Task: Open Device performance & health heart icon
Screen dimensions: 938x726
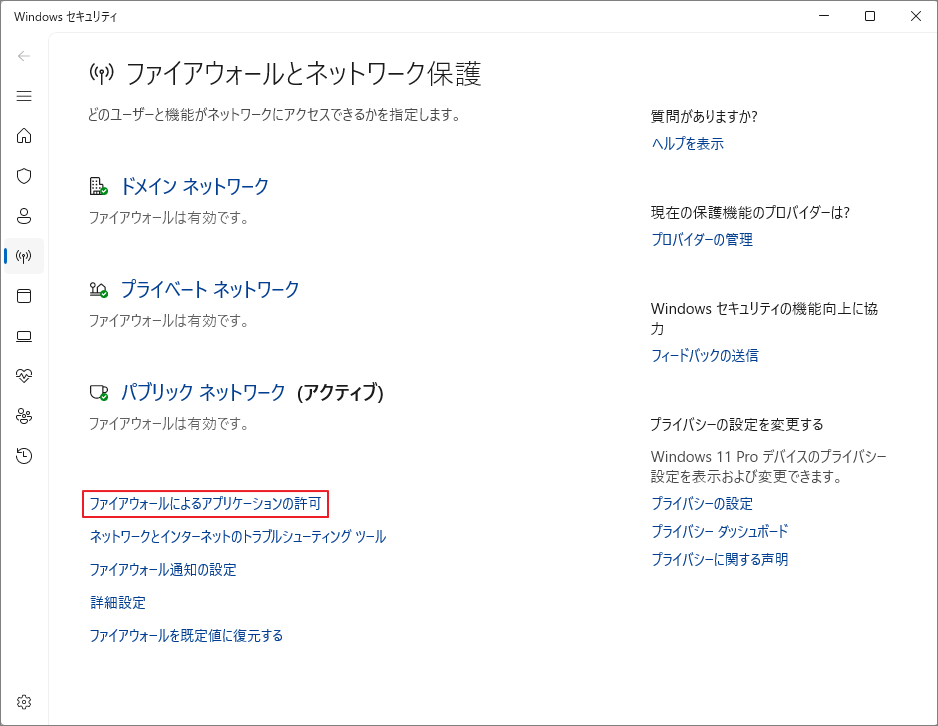Action: tap(24, 376)
